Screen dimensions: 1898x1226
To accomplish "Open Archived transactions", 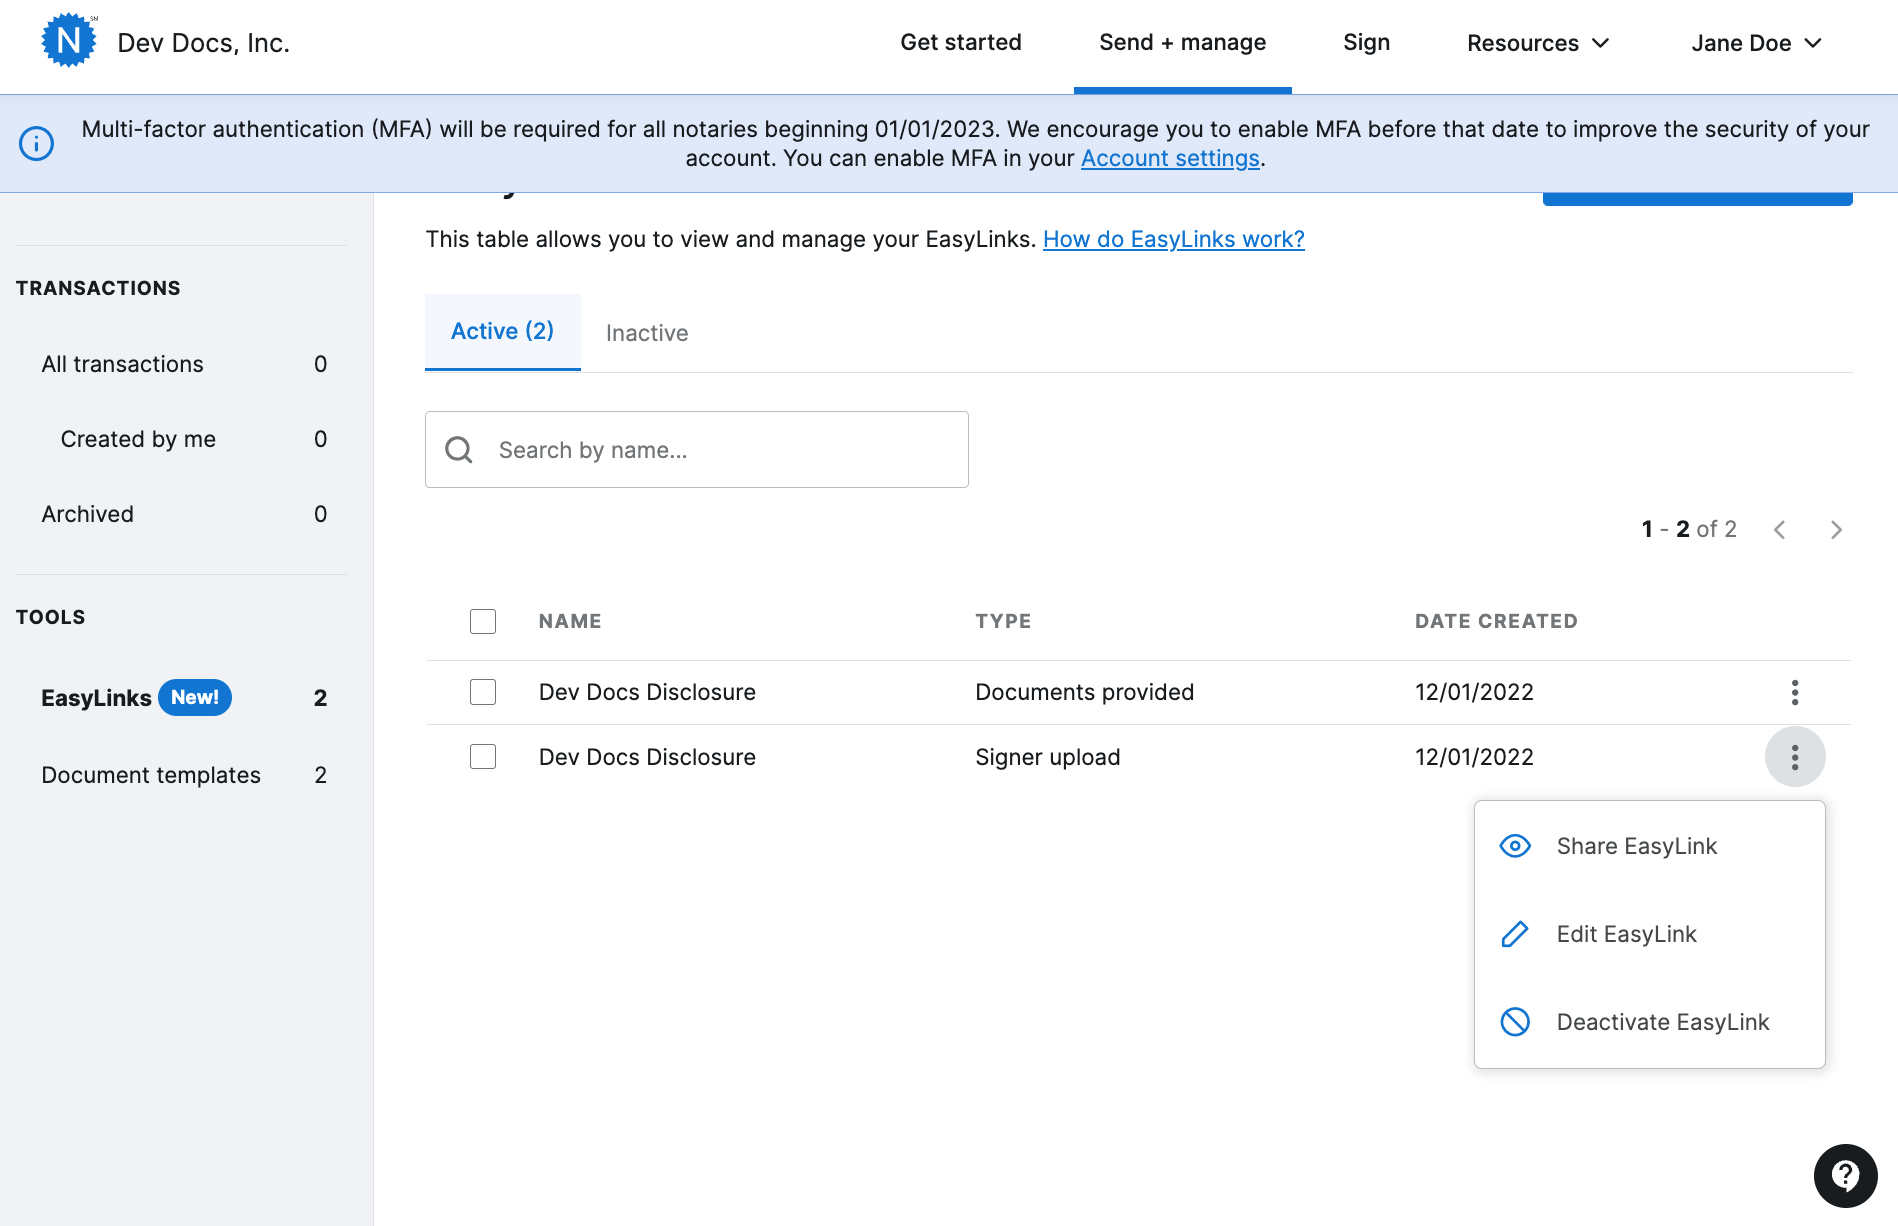I will [x=184, y=514].
